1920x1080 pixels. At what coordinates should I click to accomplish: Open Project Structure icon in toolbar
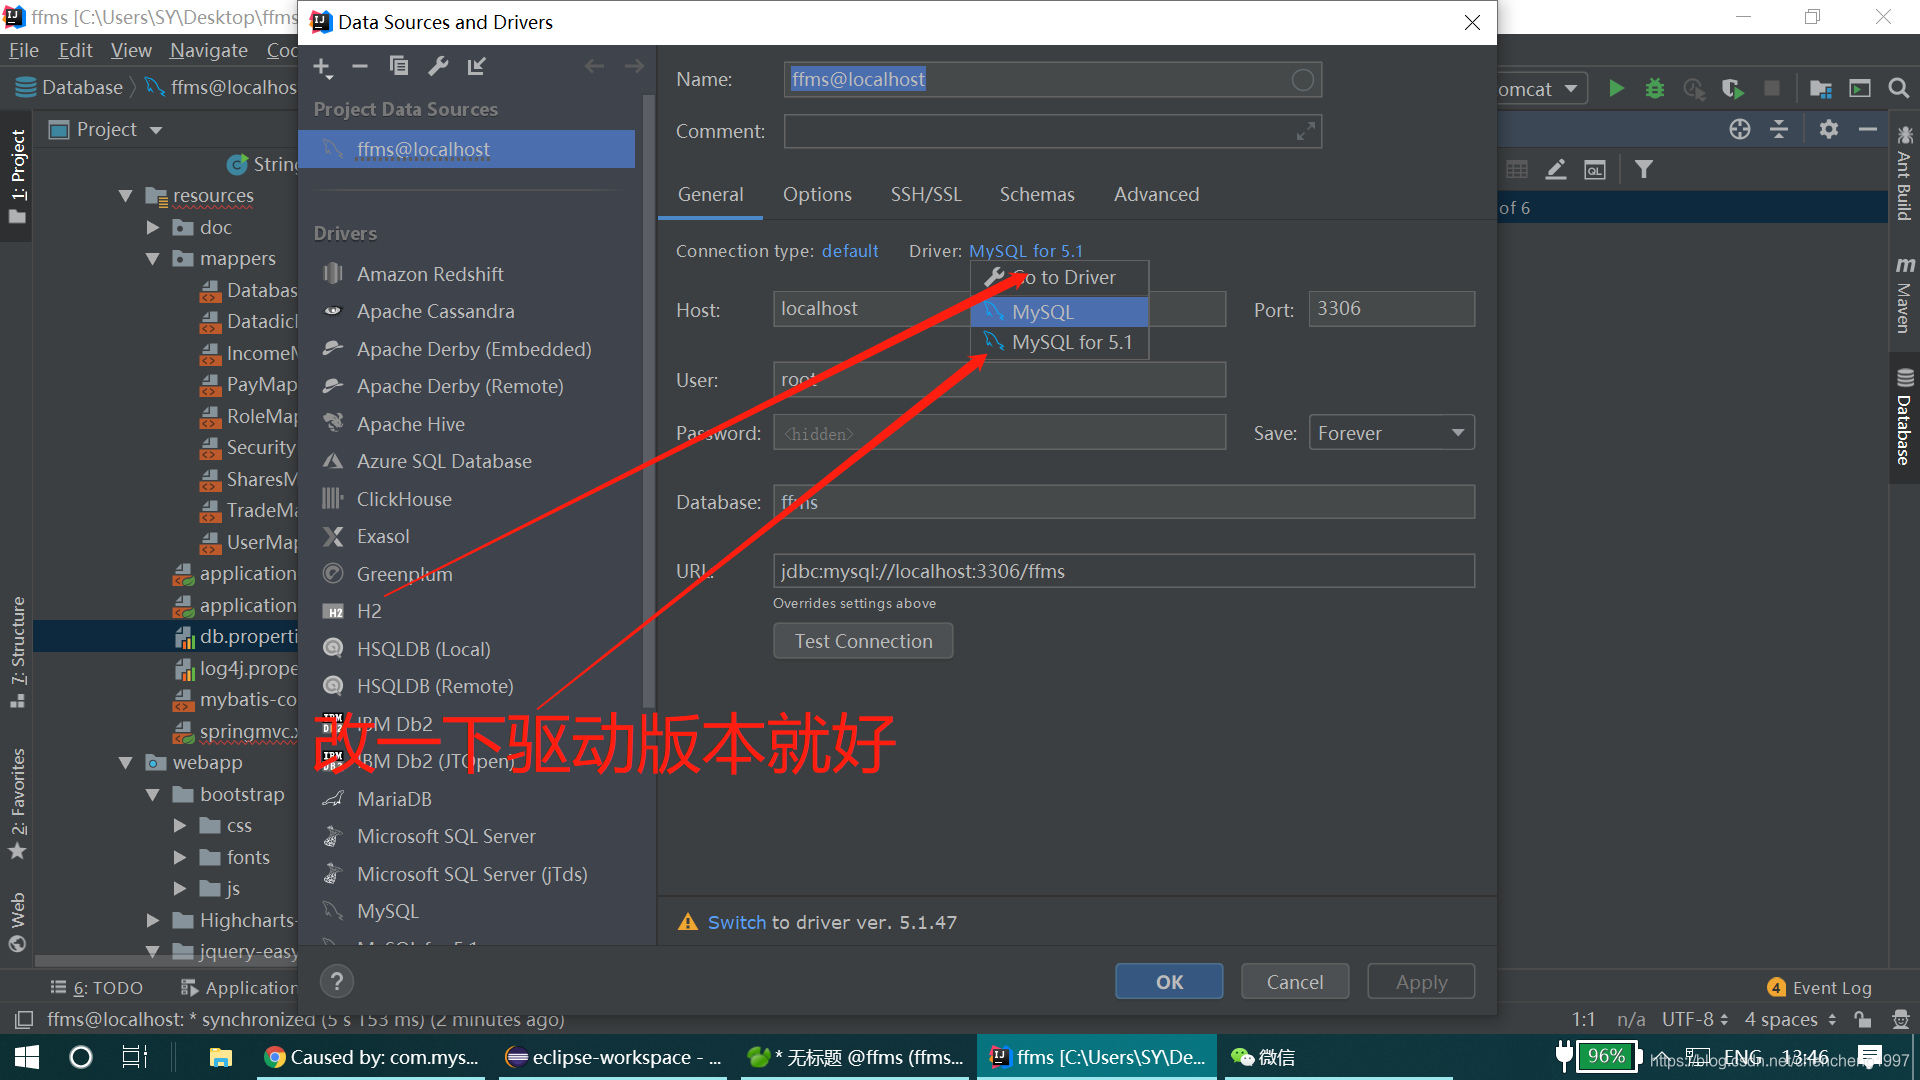(x=1820, y=89)
